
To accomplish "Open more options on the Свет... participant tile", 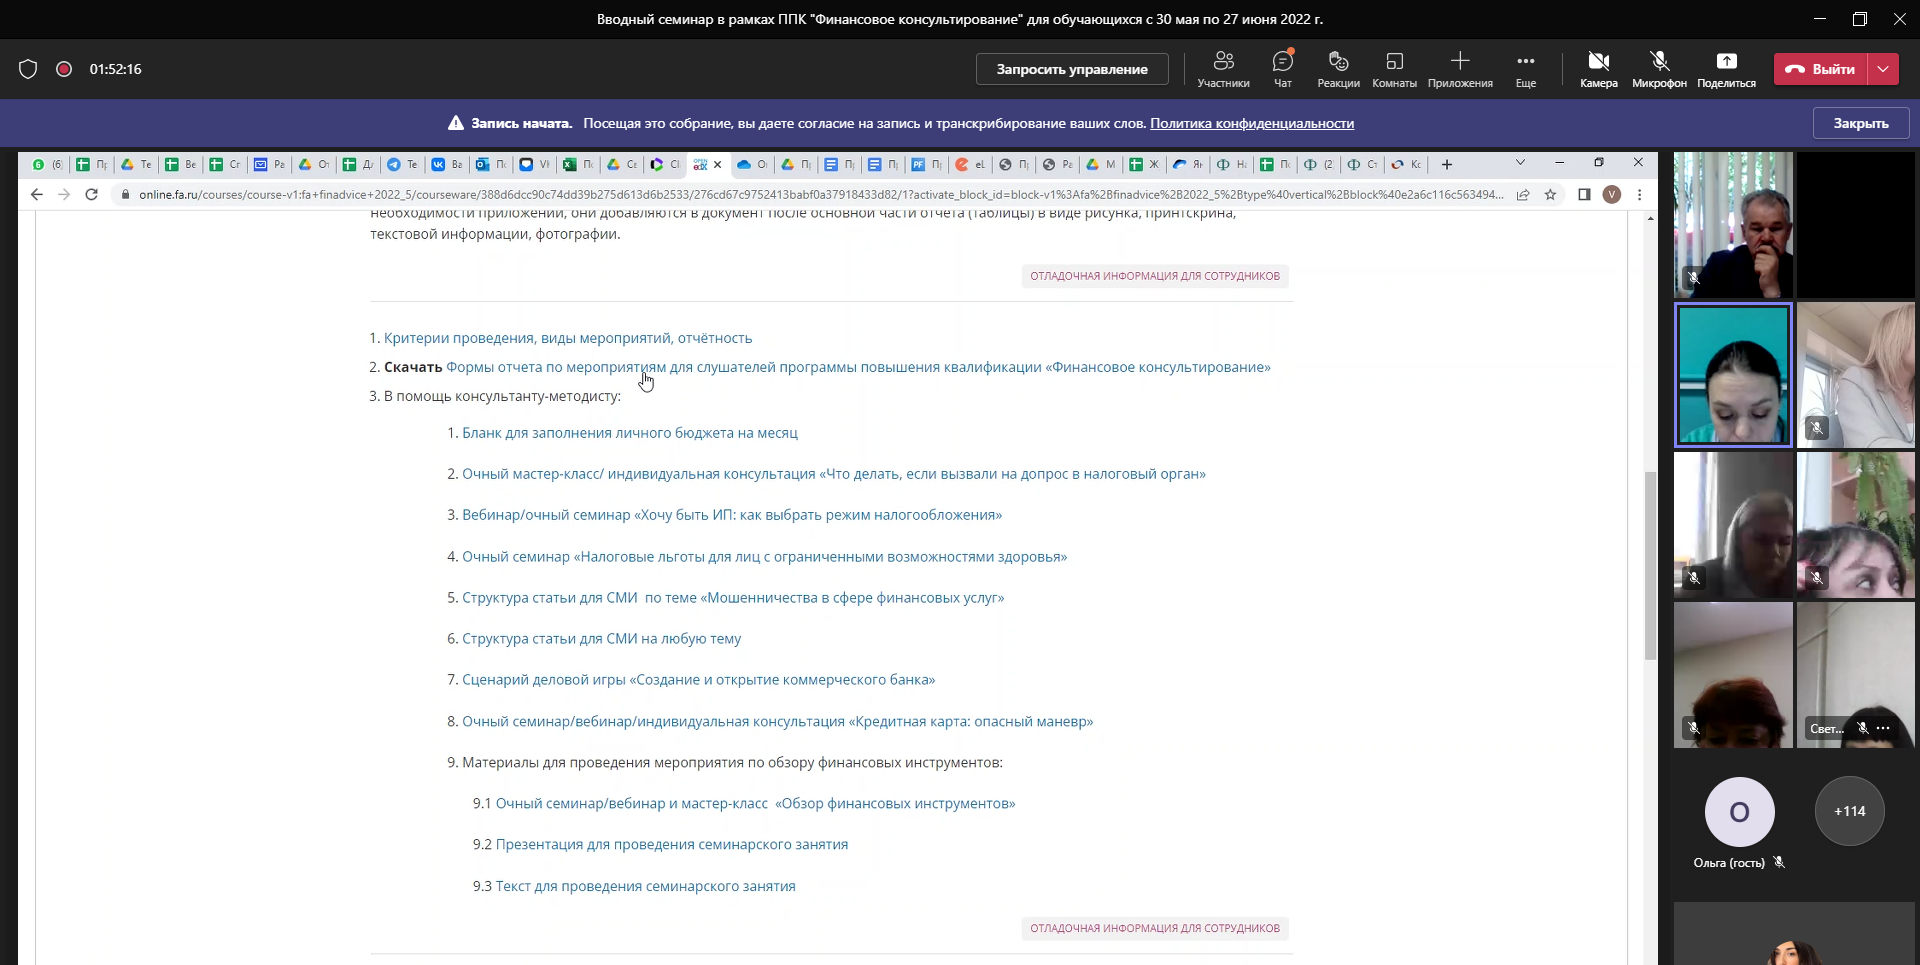I will coord(1883,728).
